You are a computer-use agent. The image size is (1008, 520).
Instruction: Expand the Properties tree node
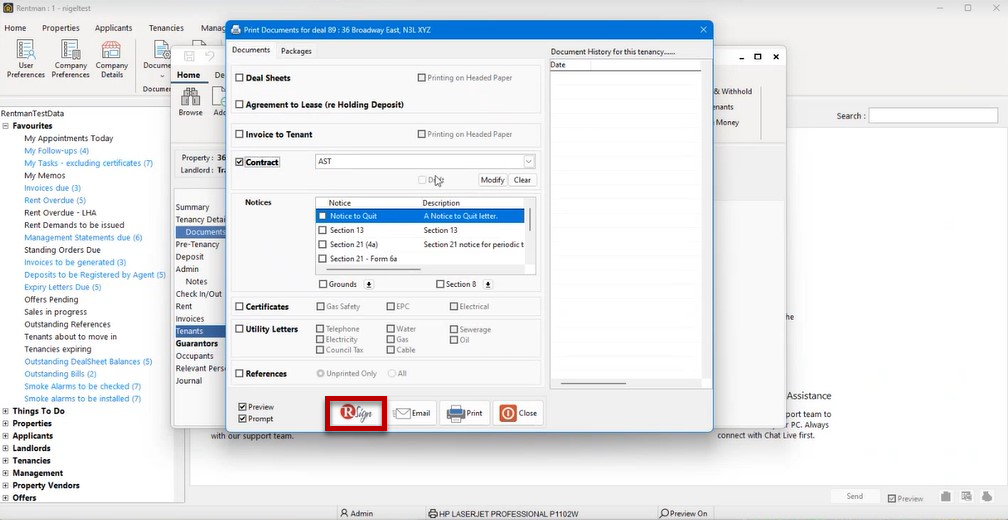pyautogui.click(x=6, y=424)
